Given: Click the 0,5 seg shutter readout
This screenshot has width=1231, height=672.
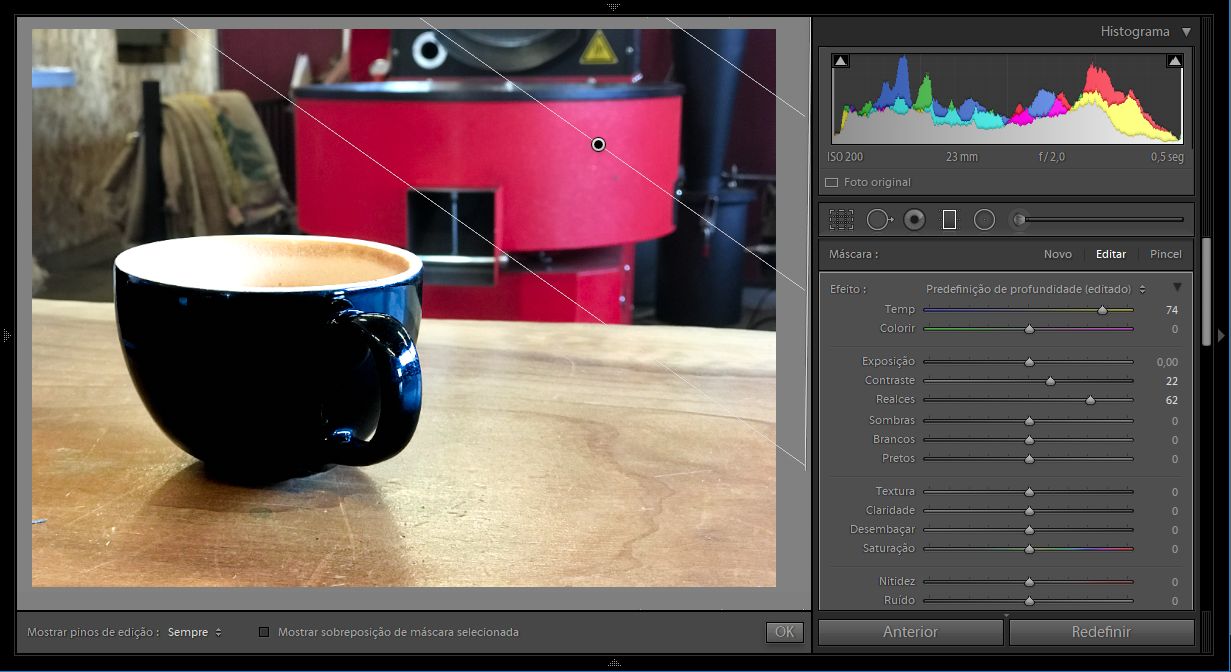Looking at the screenshot, I should [x=1167, y=157].
